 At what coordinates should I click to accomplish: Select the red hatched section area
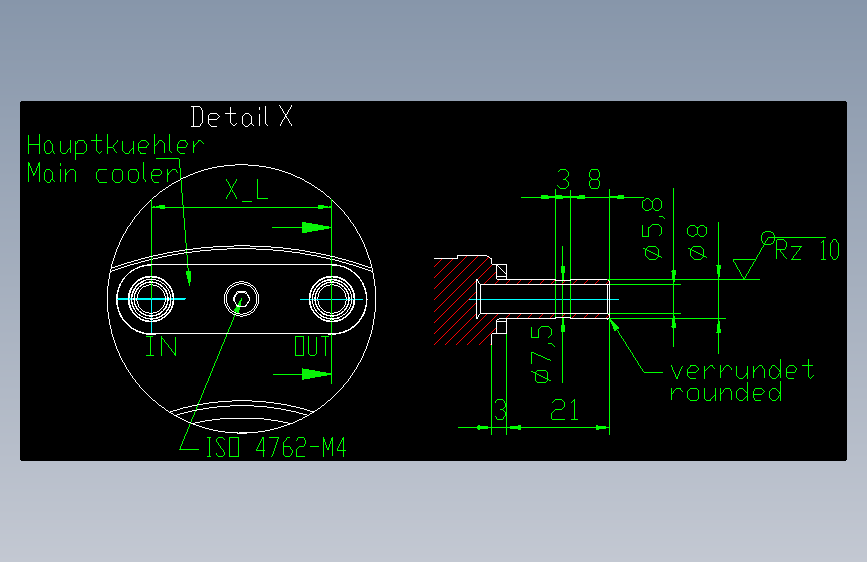pos(461,301)
